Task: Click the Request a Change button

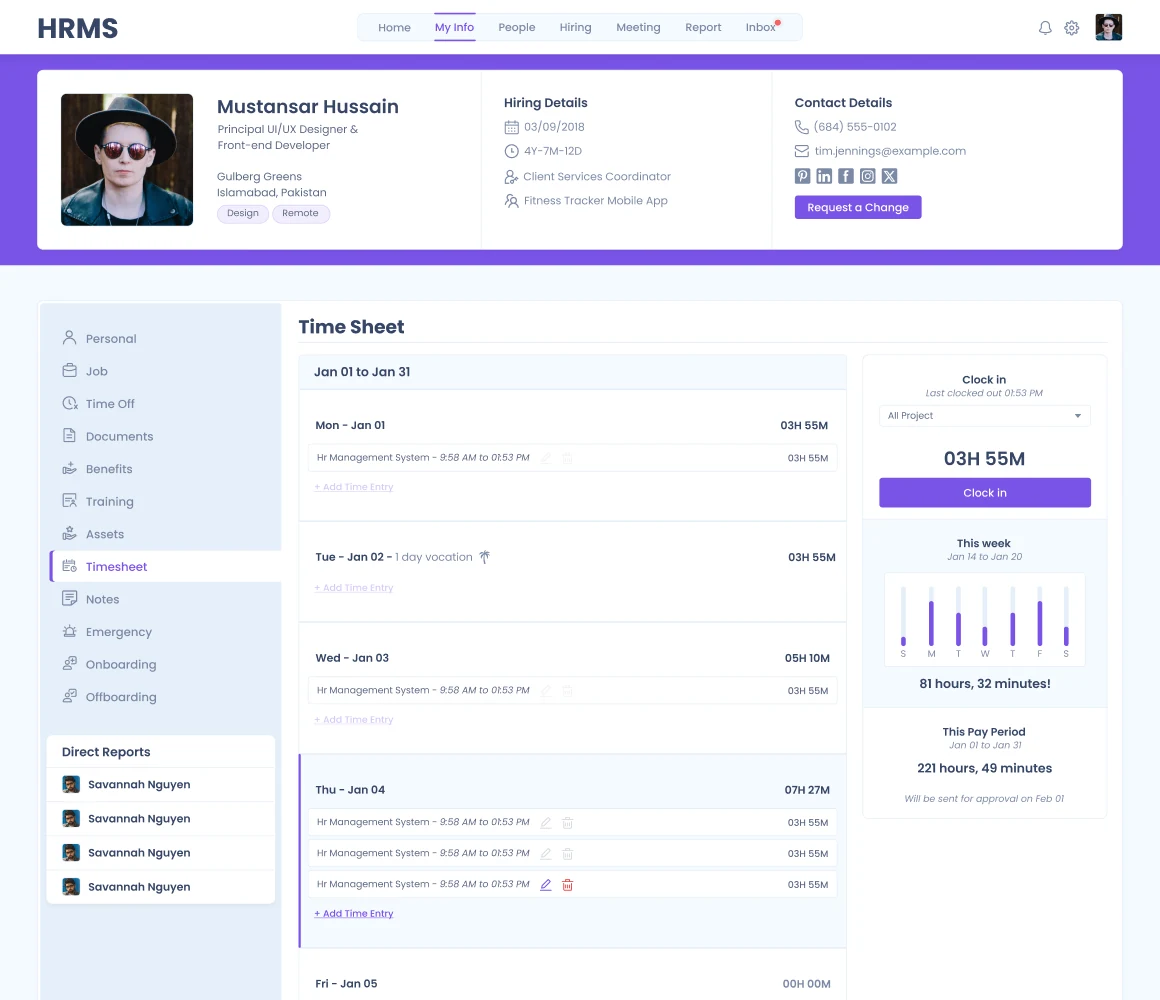Action: [857, 207]
